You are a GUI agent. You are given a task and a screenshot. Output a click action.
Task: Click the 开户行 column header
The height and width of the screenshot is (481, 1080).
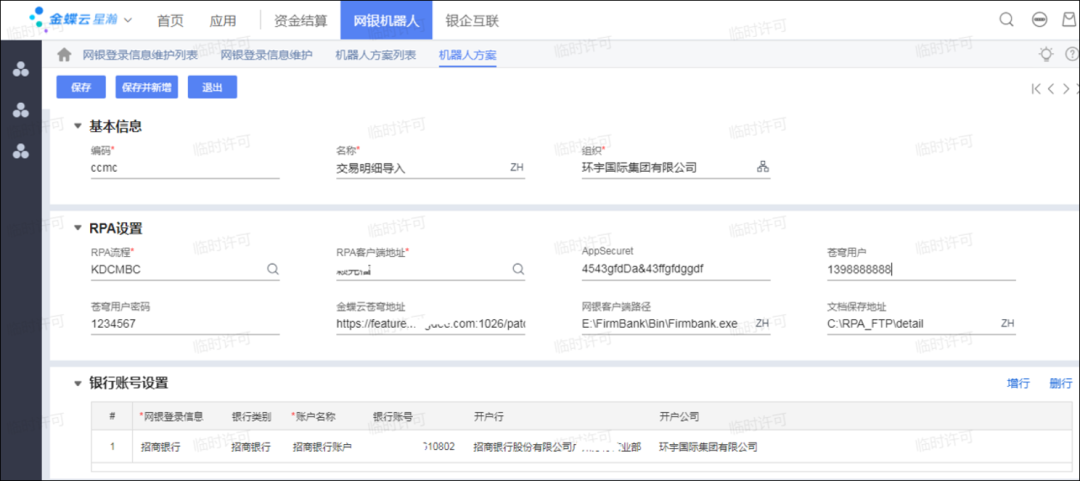pos(488,417)
